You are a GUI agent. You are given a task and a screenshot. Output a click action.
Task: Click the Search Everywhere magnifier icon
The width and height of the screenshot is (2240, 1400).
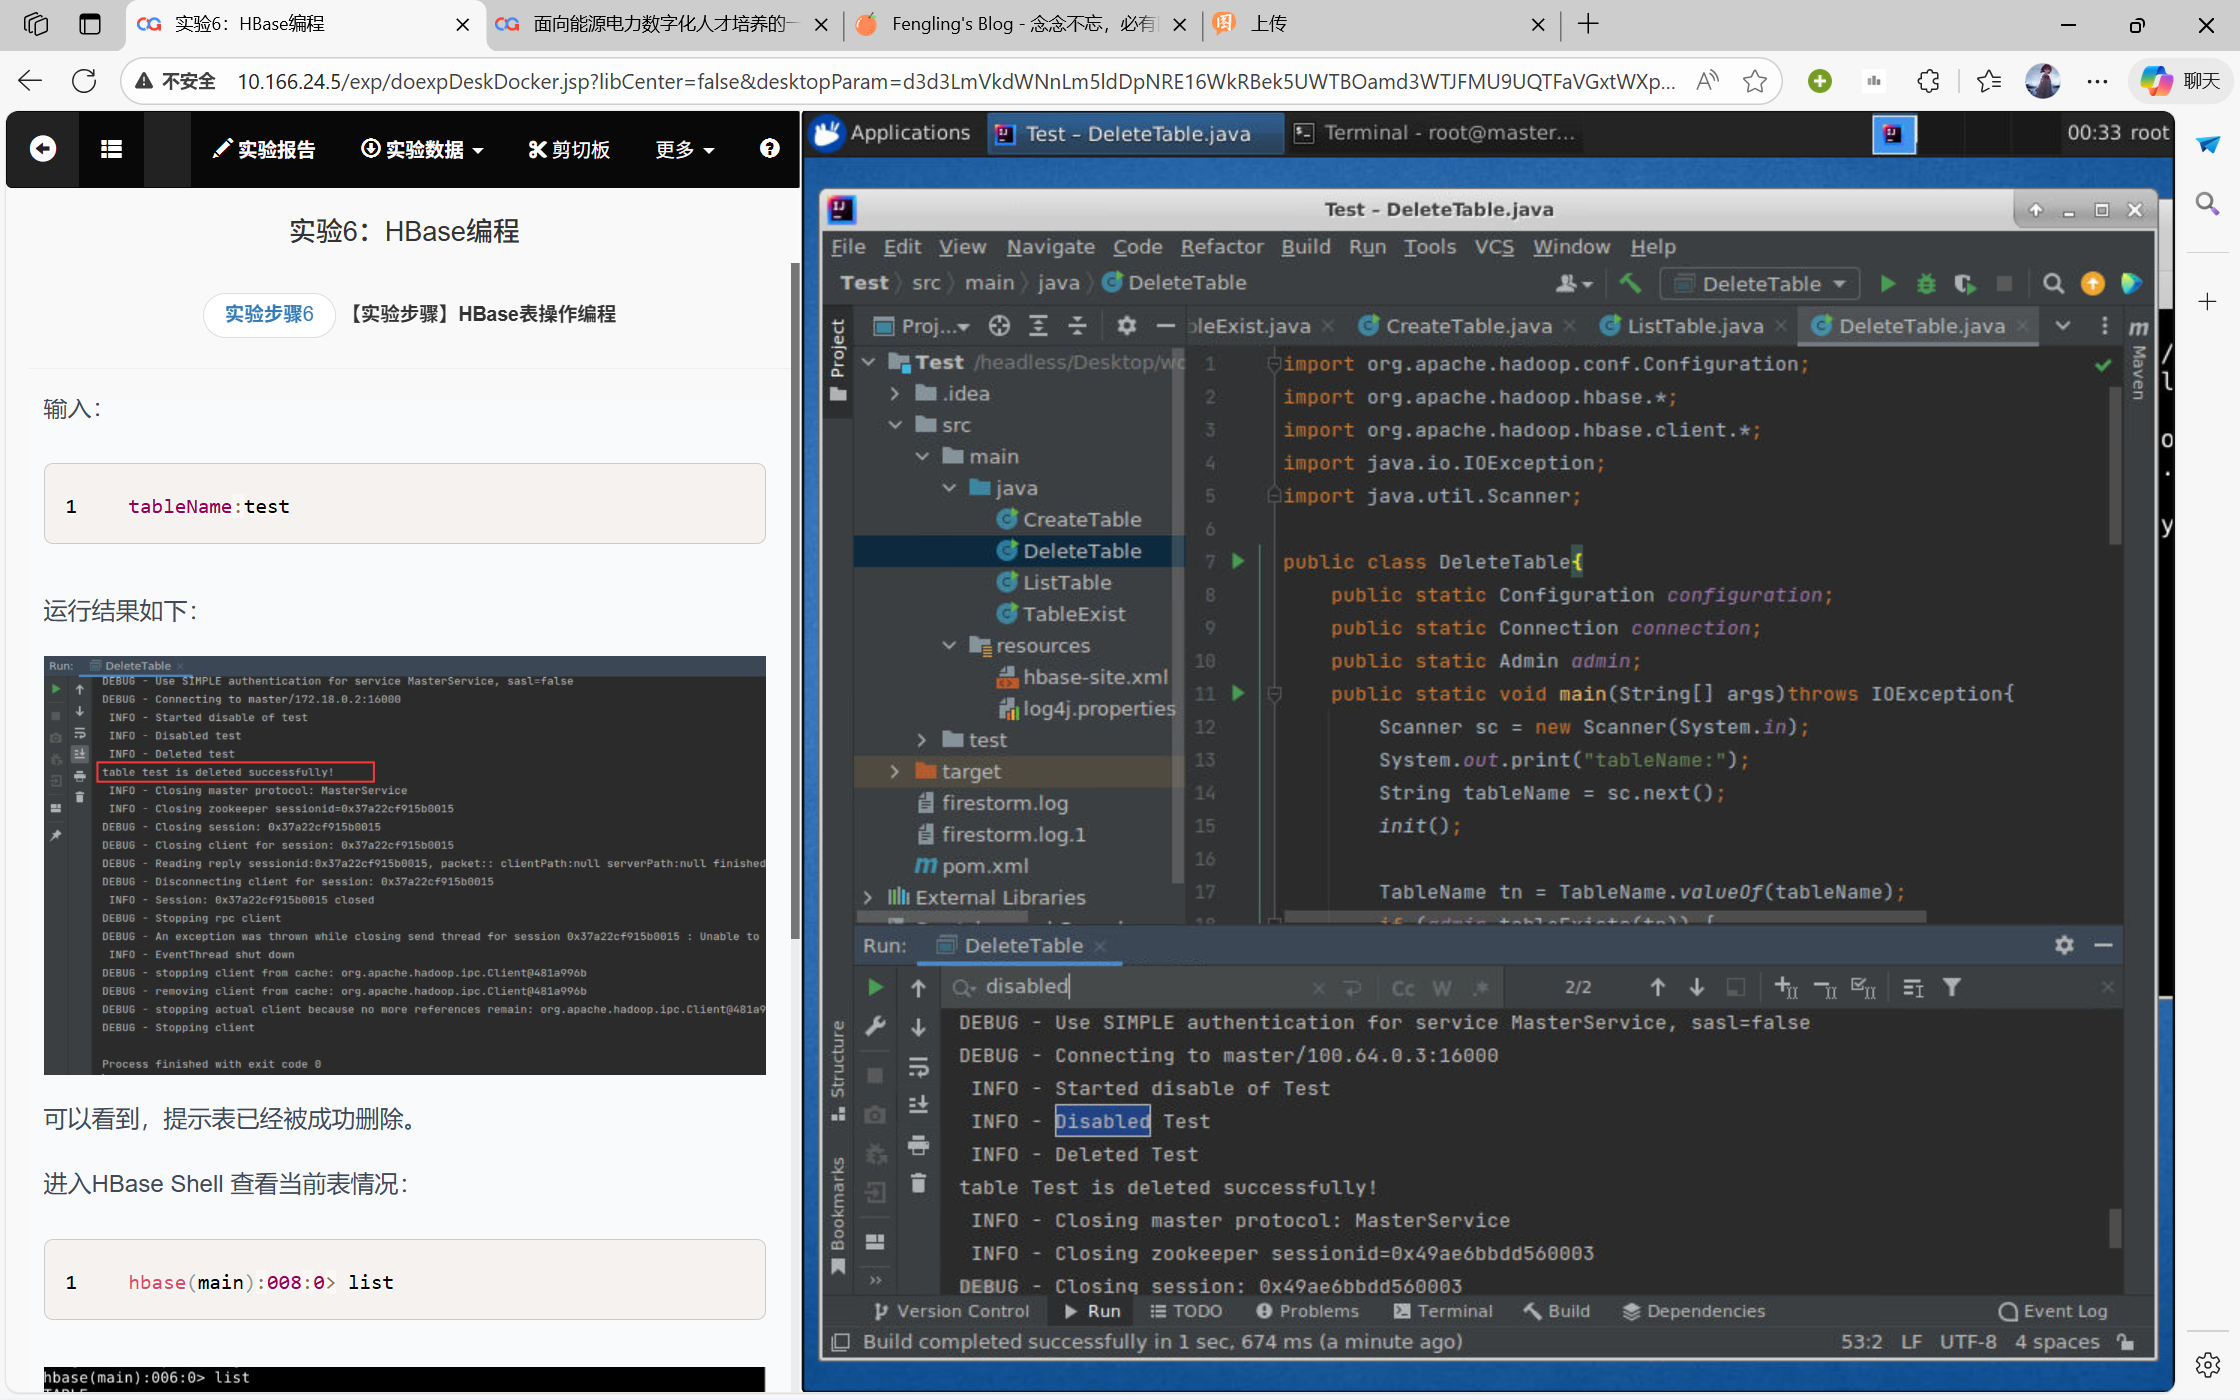tap(2053, 284)
